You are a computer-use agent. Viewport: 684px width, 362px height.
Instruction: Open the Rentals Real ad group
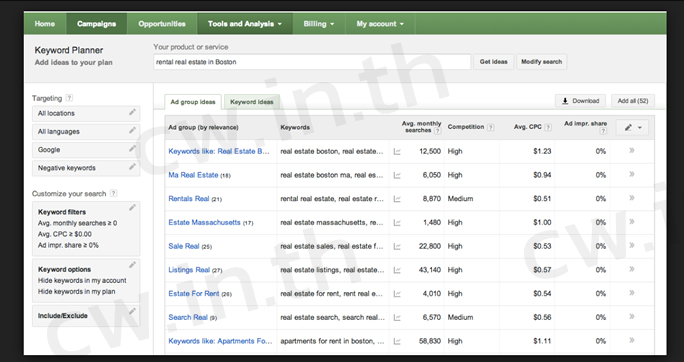click(x=189, y=198)
